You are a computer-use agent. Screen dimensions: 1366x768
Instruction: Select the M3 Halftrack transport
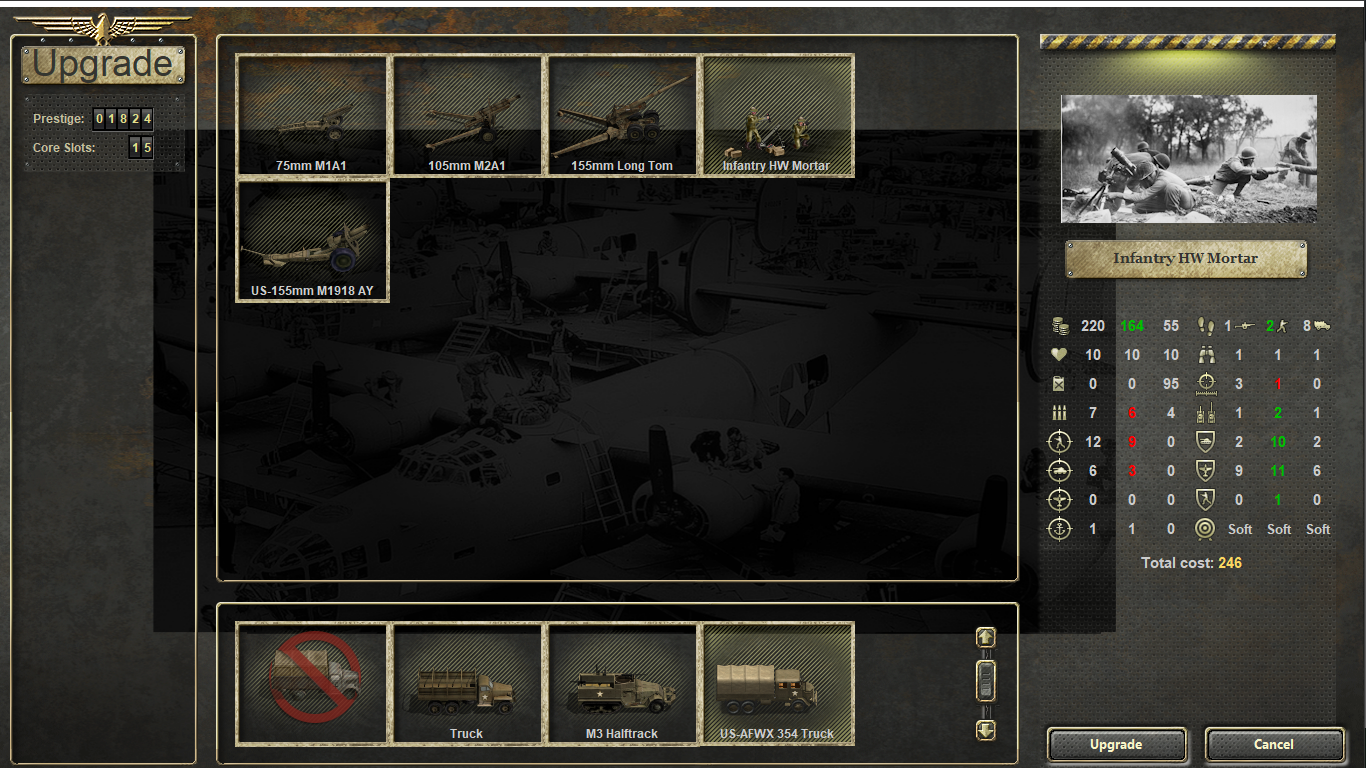(622, 684)
